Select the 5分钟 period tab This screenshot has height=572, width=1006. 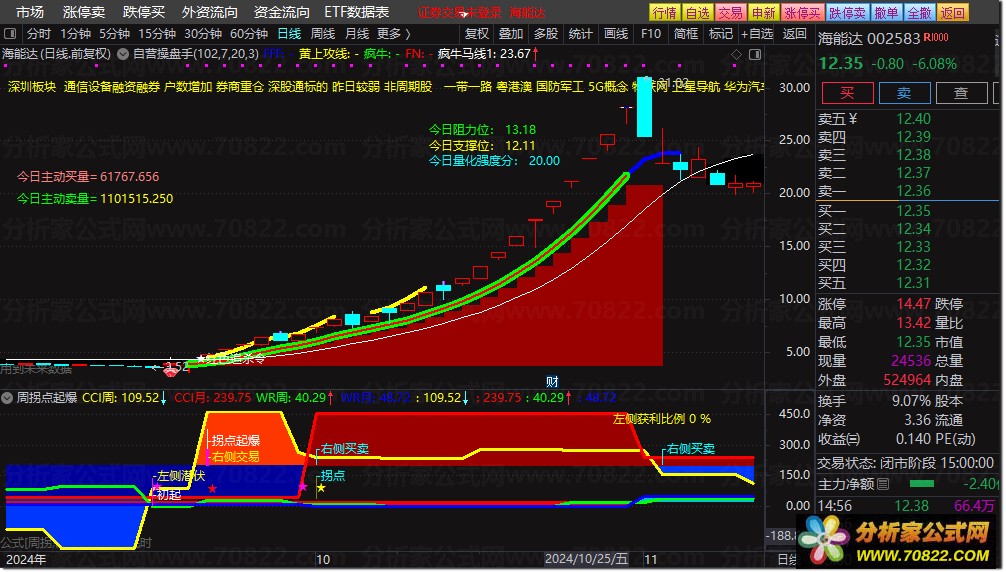click(x=115, y=33)
